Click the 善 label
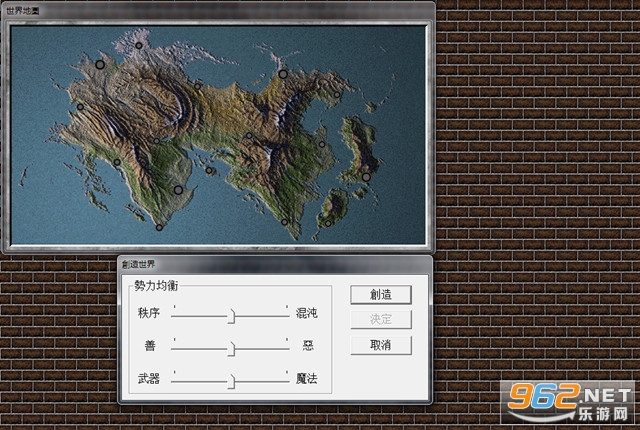The height and width of the screenshot is (430, 640). coord(150,346)
